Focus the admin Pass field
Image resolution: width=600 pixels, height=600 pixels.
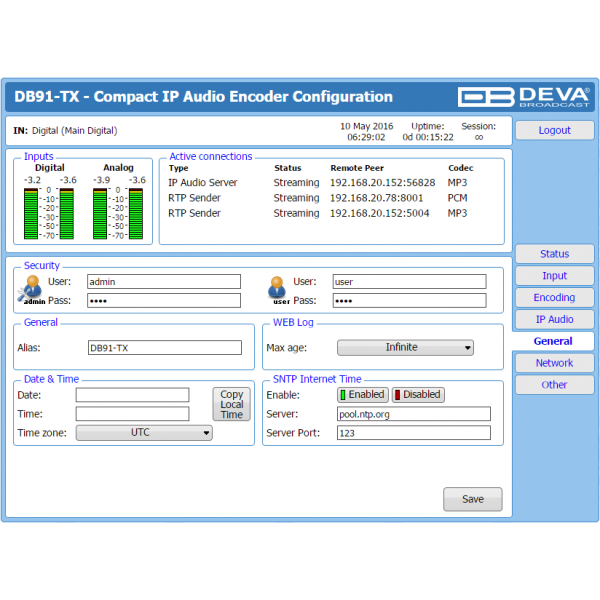point(164,301)
